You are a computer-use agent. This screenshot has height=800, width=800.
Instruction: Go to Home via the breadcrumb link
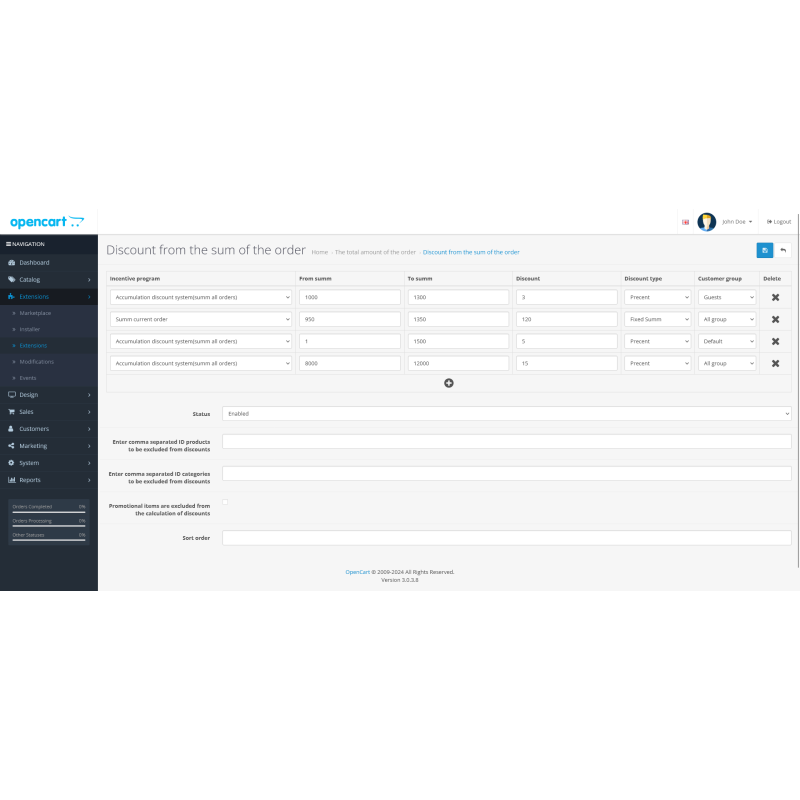tap(319, 252)
